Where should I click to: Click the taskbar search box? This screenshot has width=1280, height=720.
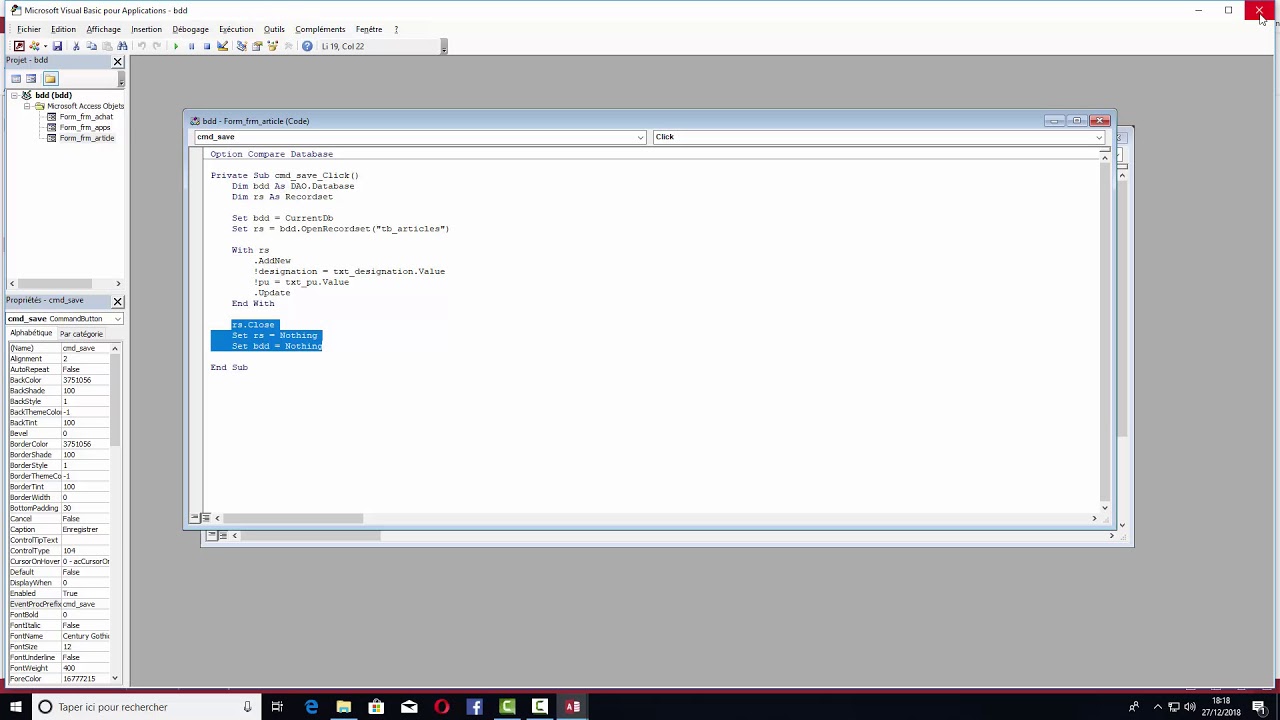pos(145,707)
